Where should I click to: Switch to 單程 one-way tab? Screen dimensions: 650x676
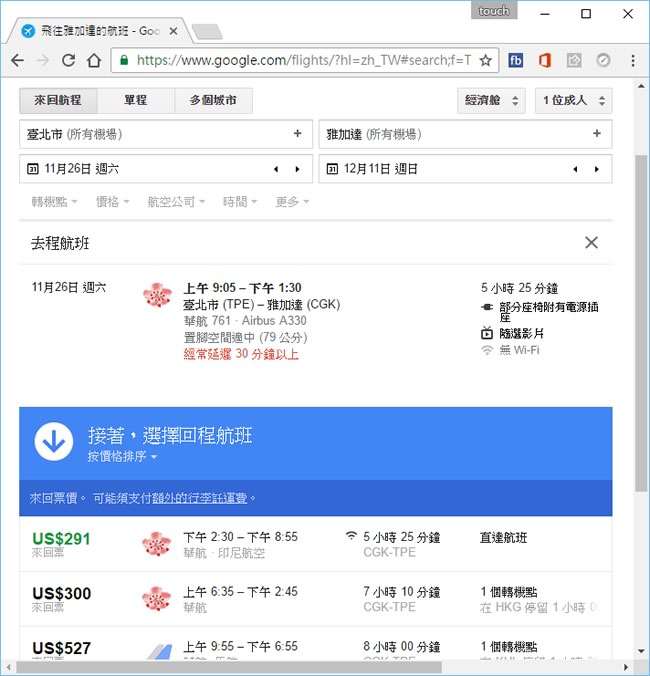[x=136, y=100]
